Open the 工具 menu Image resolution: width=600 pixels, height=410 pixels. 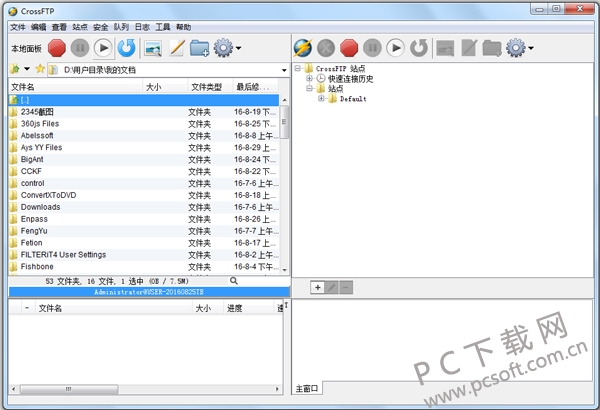(x=163, y=27)
